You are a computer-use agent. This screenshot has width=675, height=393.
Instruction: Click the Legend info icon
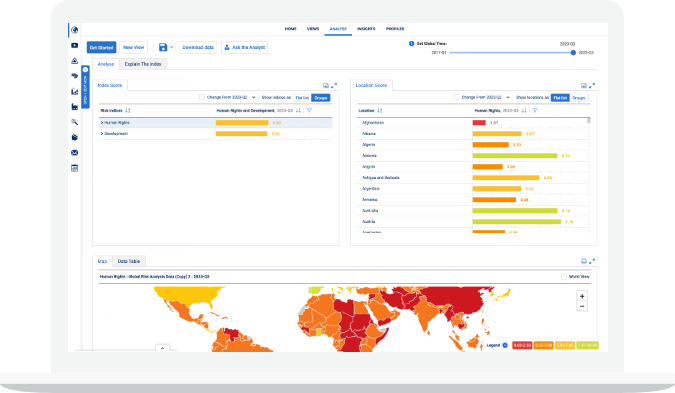(505, 345)
